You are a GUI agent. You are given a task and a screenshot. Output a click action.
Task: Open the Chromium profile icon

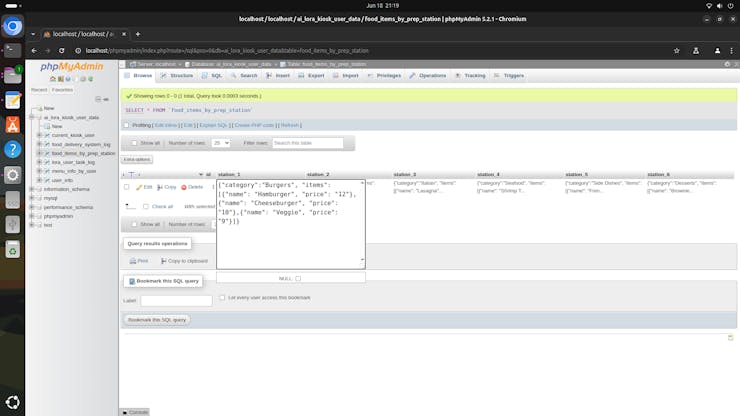tap(717, 51)
